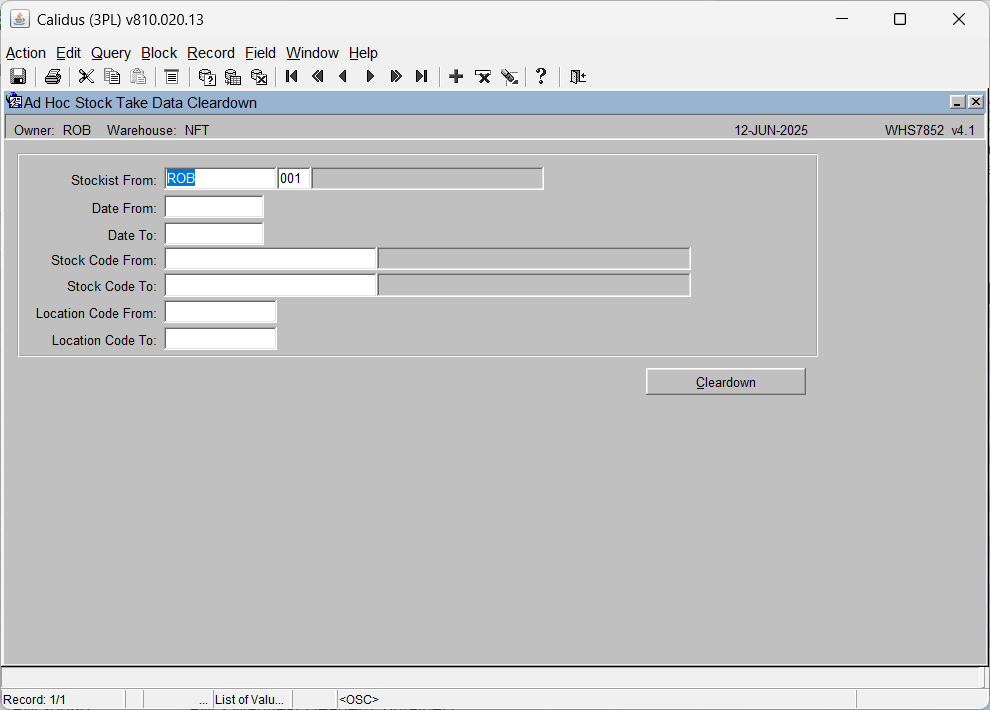Click the Paste clipboard icon
Image resolution: width=990 pixels, height=710 pixels.
(138, 76)
